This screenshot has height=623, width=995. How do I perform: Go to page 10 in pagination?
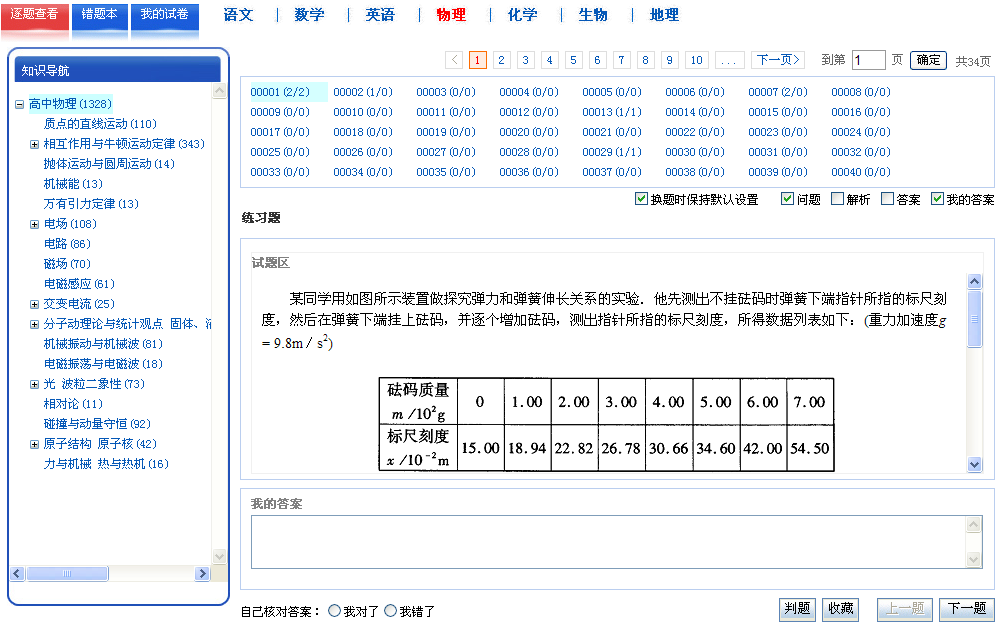(697, 60)
